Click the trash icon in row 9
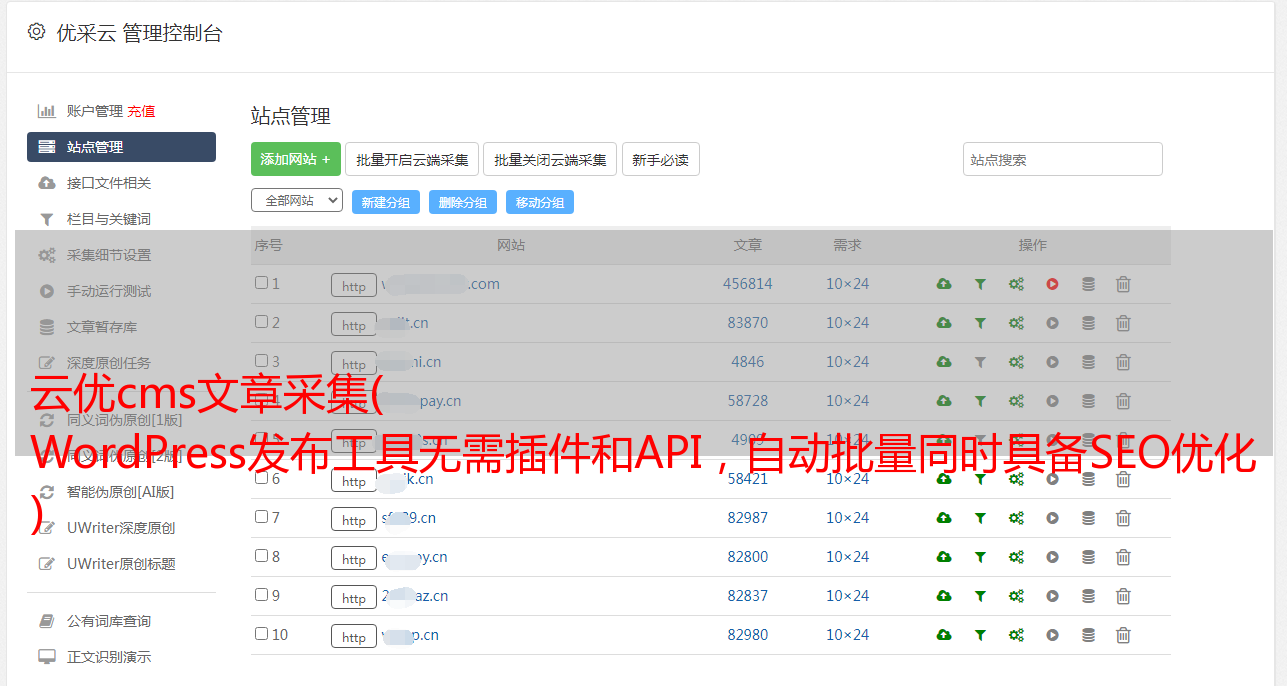Viewport: 1287px width, 686px height. point(1123,596)
